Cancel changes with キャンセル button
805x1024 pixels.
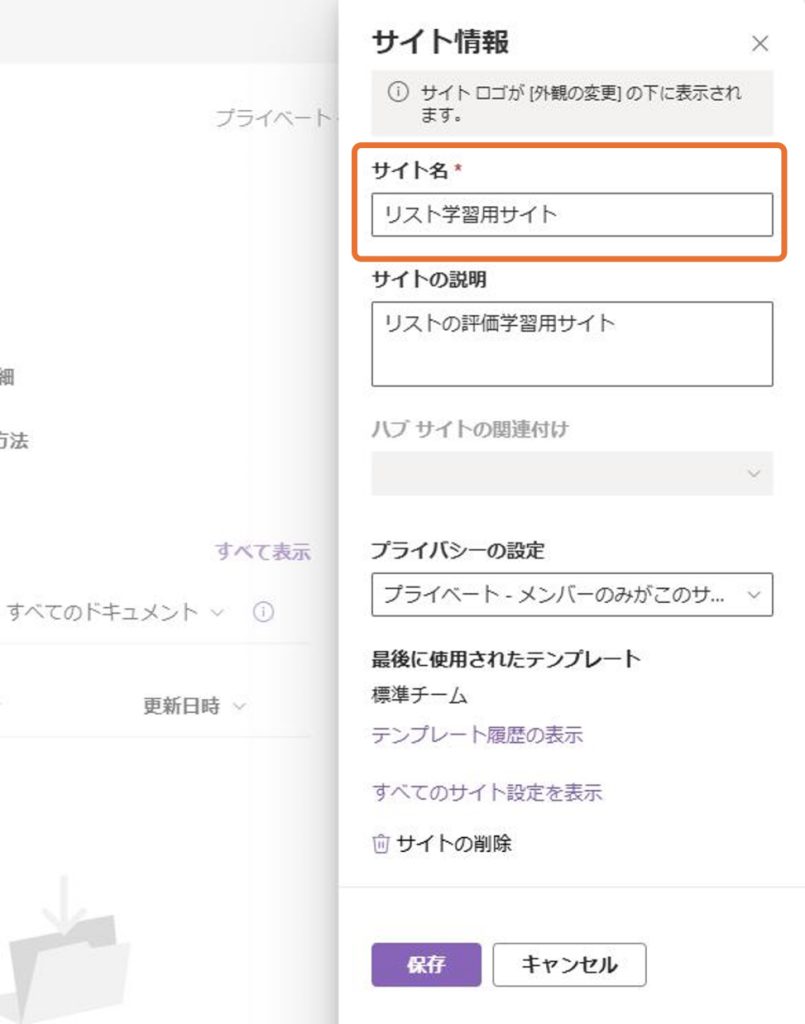569,965
